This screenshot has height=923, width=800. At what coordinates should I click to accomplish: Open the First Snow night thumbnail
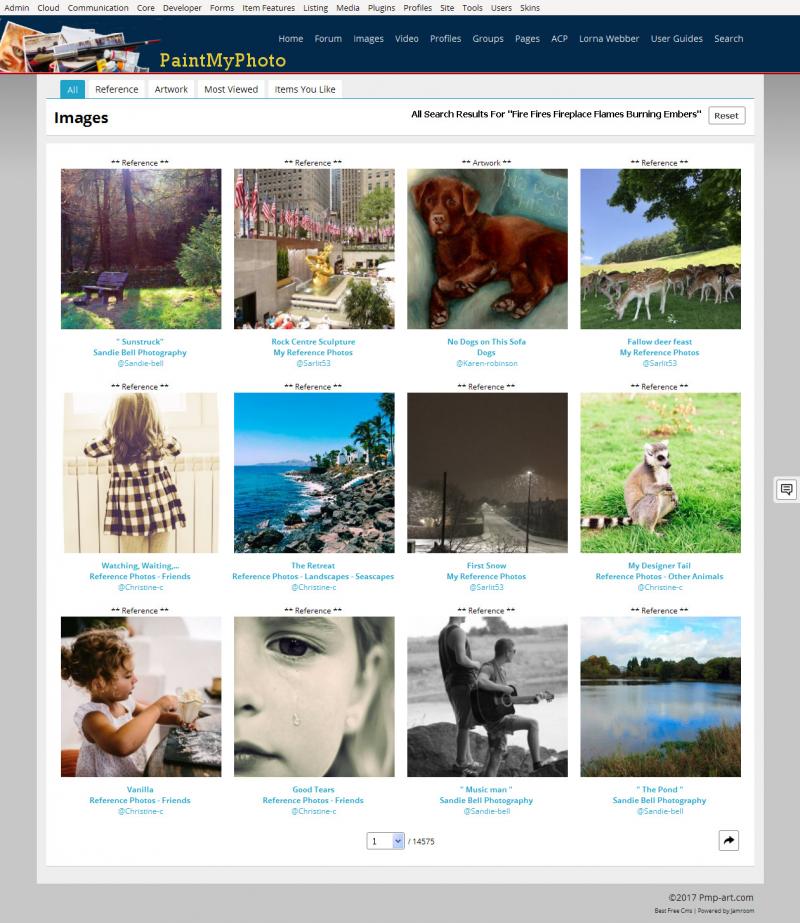point(487,473)
